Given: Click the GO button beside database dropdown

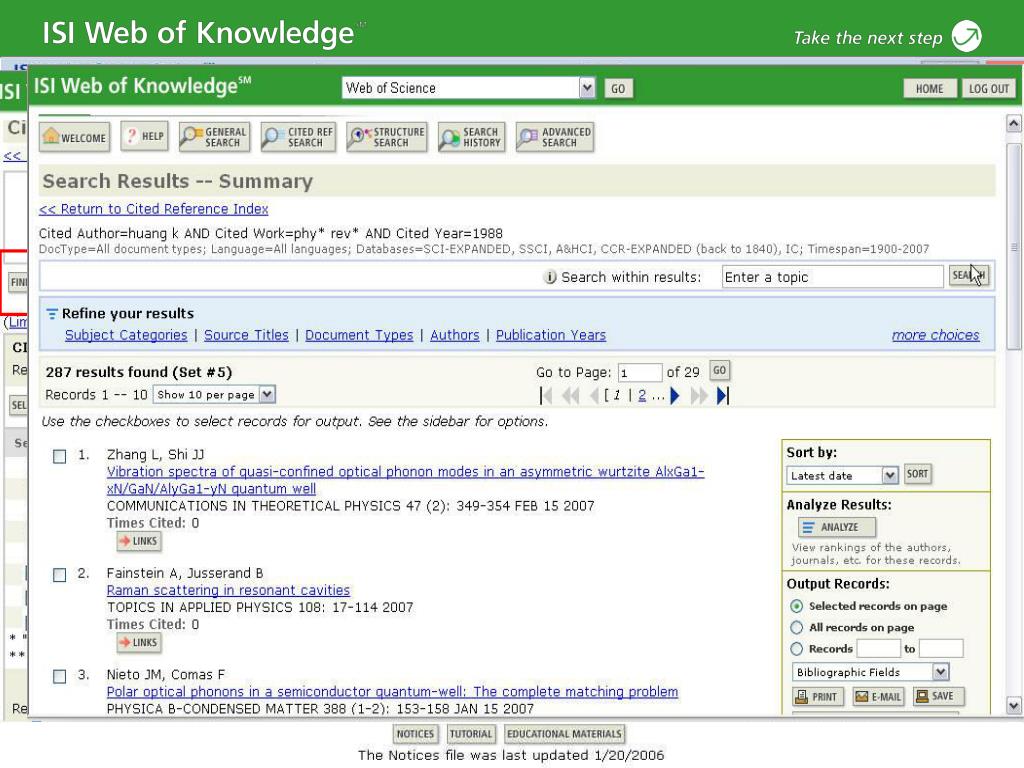Looking at the screenshot, I should tap(618, 88).
